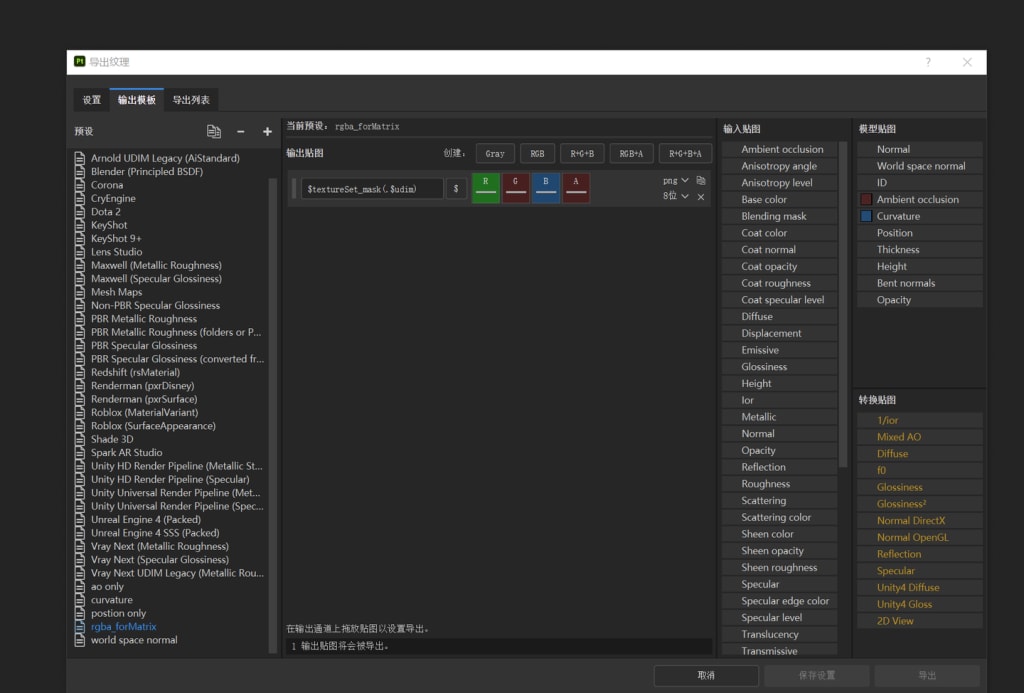Select Anisotropy angle in input maps
Screen dimensions: 1024x693
click(x=779, y=166)
